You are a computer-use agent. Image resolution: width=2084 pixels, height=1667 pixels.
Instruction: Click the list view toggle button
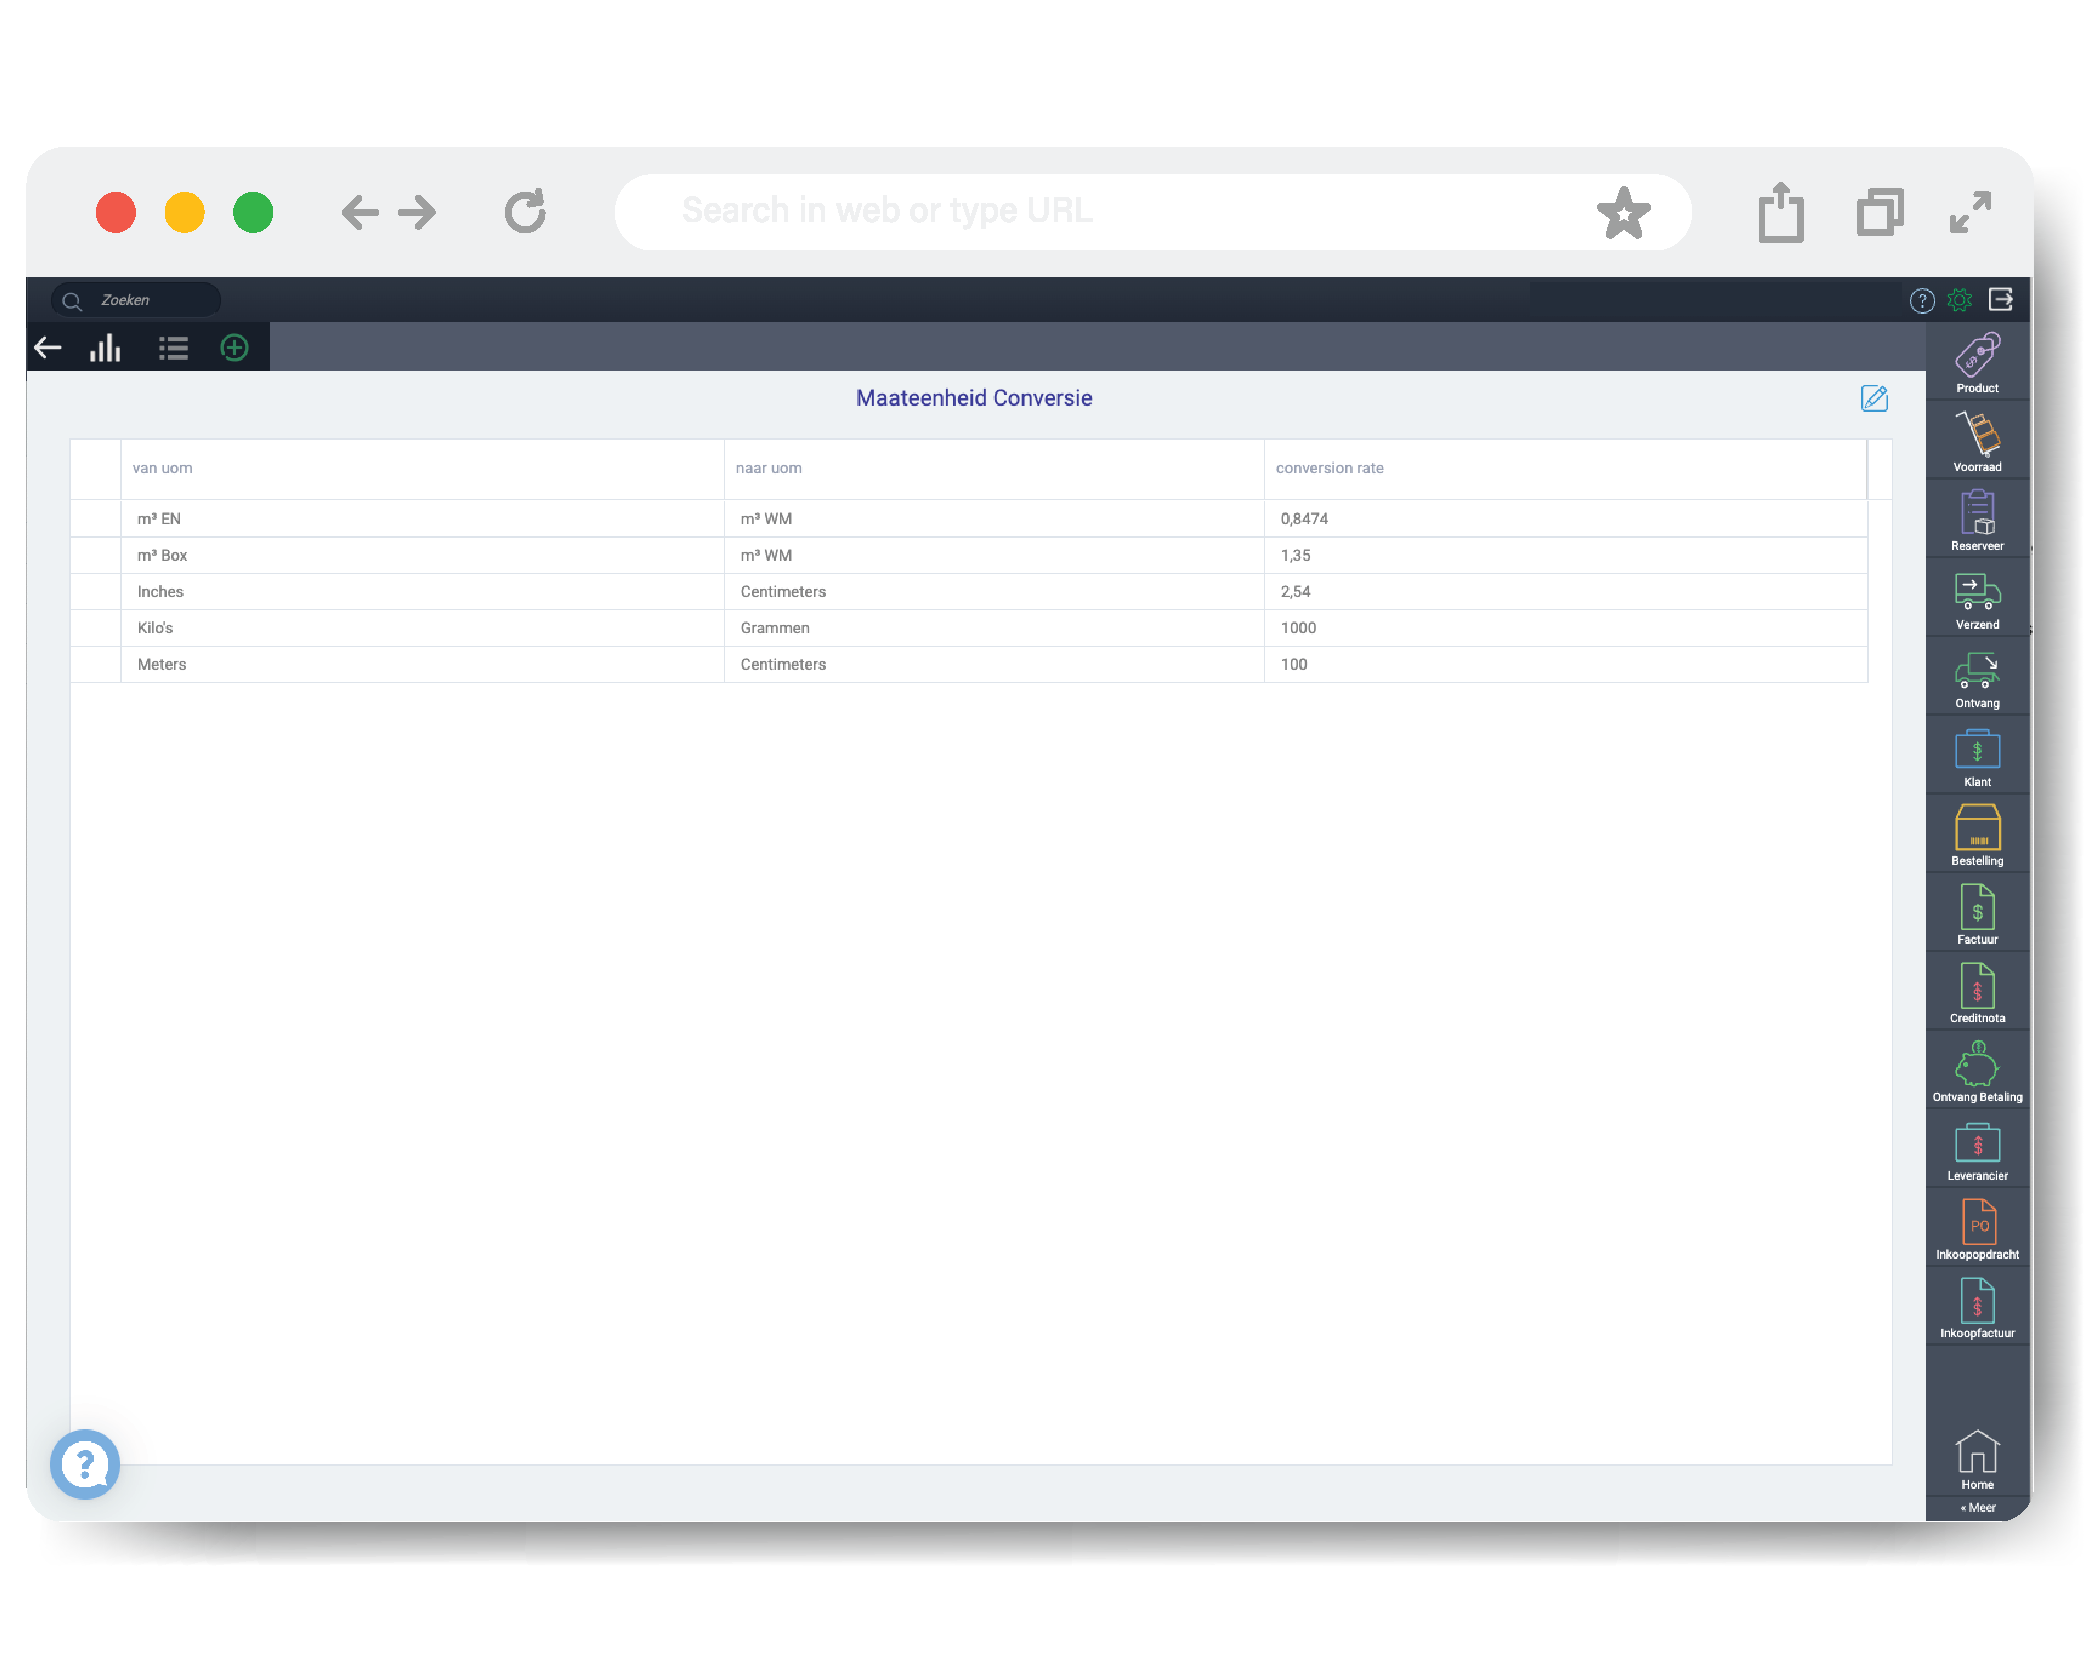[172, 350]
